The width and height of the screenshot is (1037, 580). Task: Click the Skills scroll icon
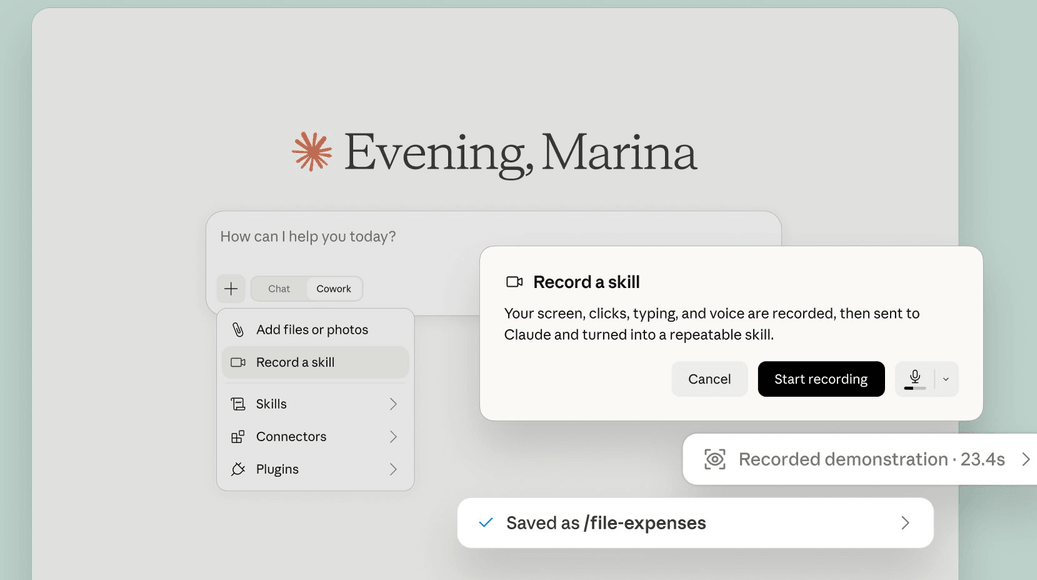237,403
